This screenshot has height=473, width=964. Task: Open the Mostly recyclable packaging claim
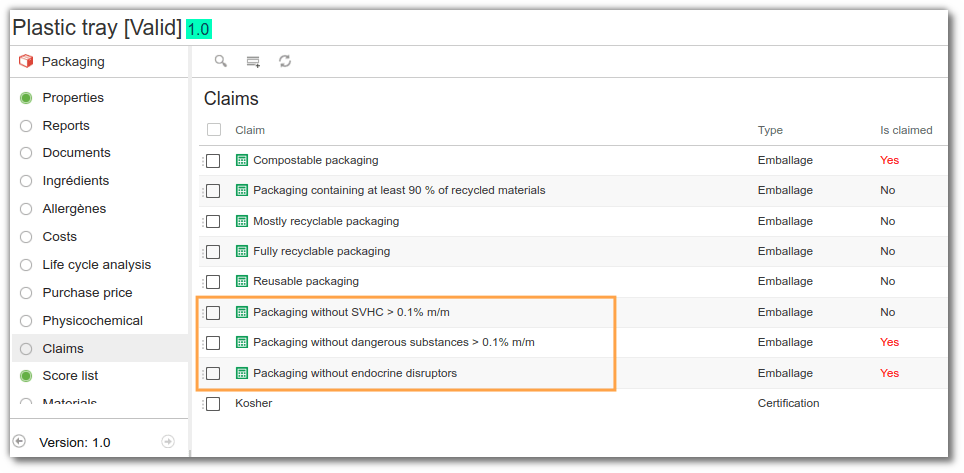pos(326,221)
